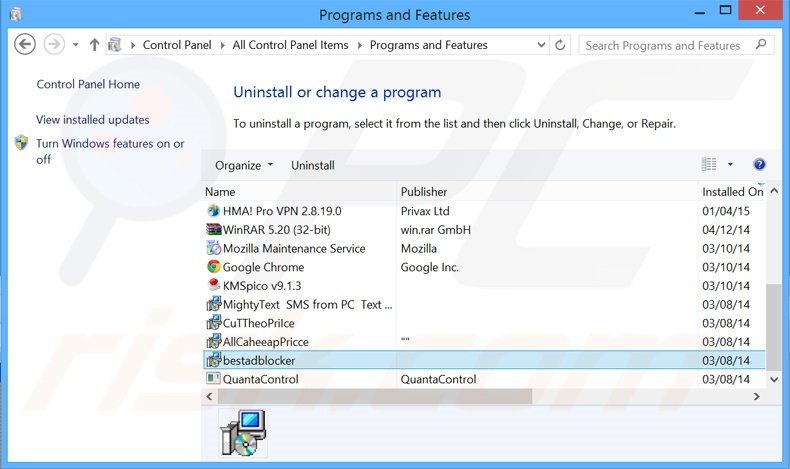
Task: Select HMA! Pro VPN 2.8.19.0 entry
Action: tap(484, 211)
